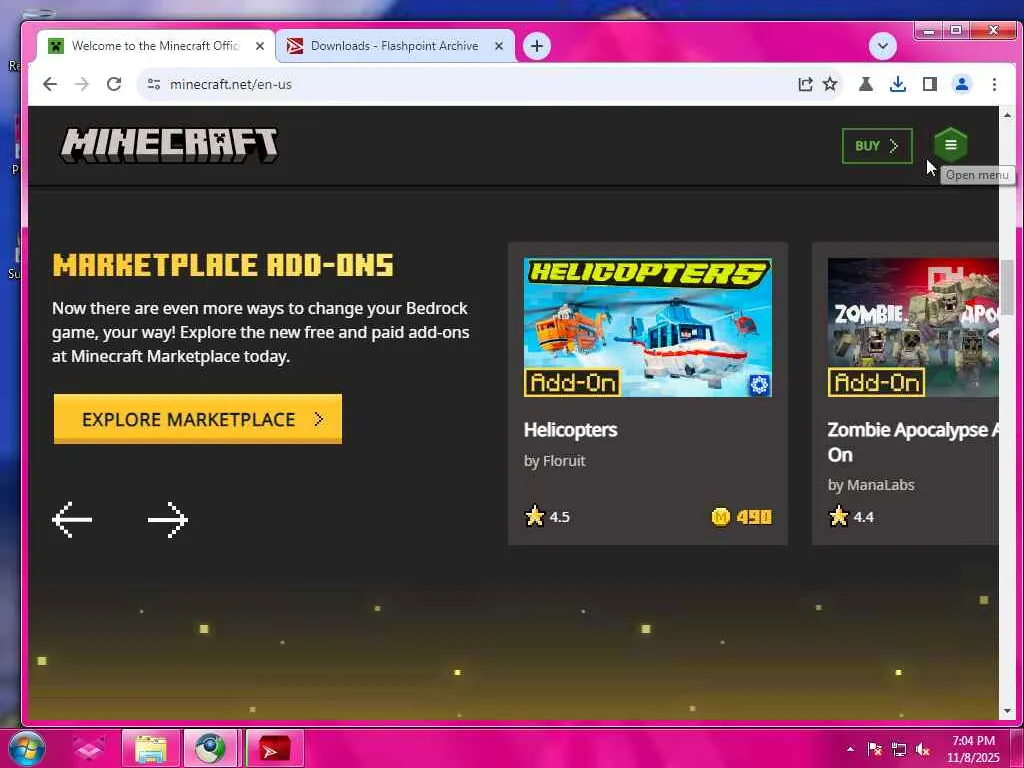Image resolution: width=1024 pixels, height=768 pixels.
Task: Bookmark this page with the star
Action: 830,84
